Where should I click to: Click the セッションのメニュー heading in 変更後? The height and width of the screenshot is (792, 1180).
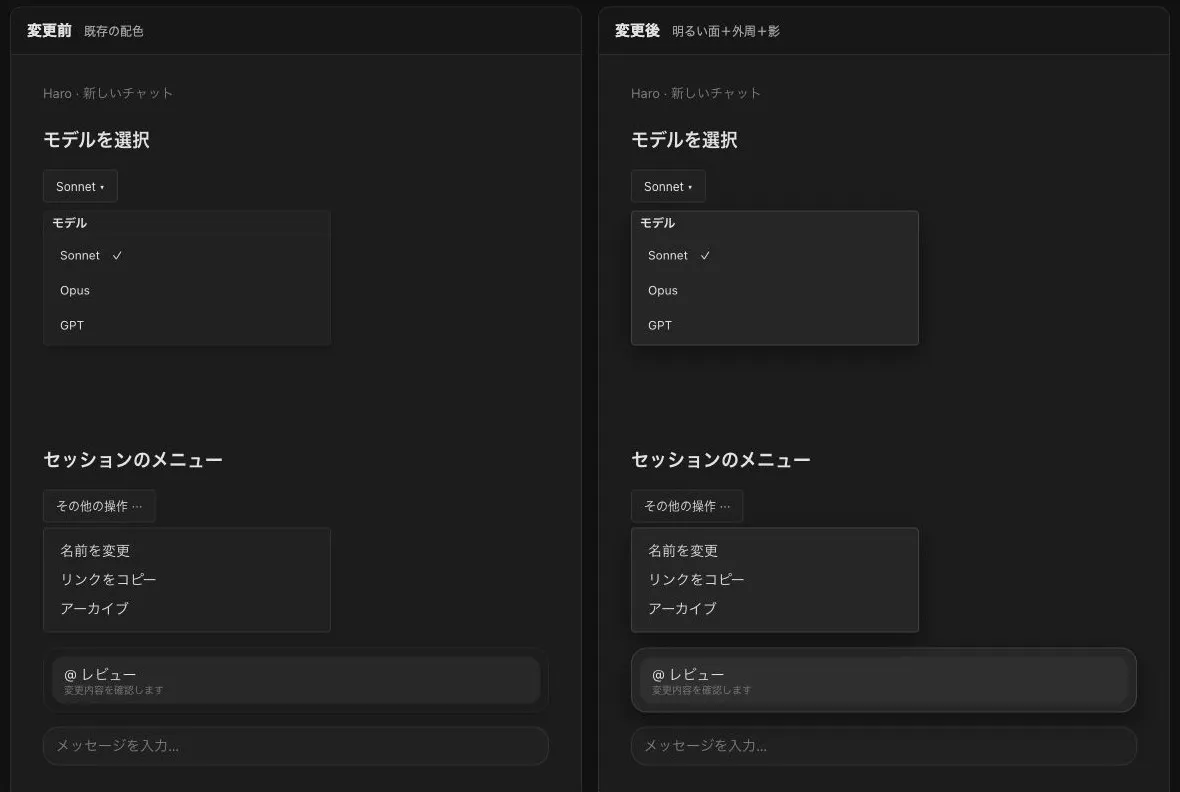(x=721, y=460)
